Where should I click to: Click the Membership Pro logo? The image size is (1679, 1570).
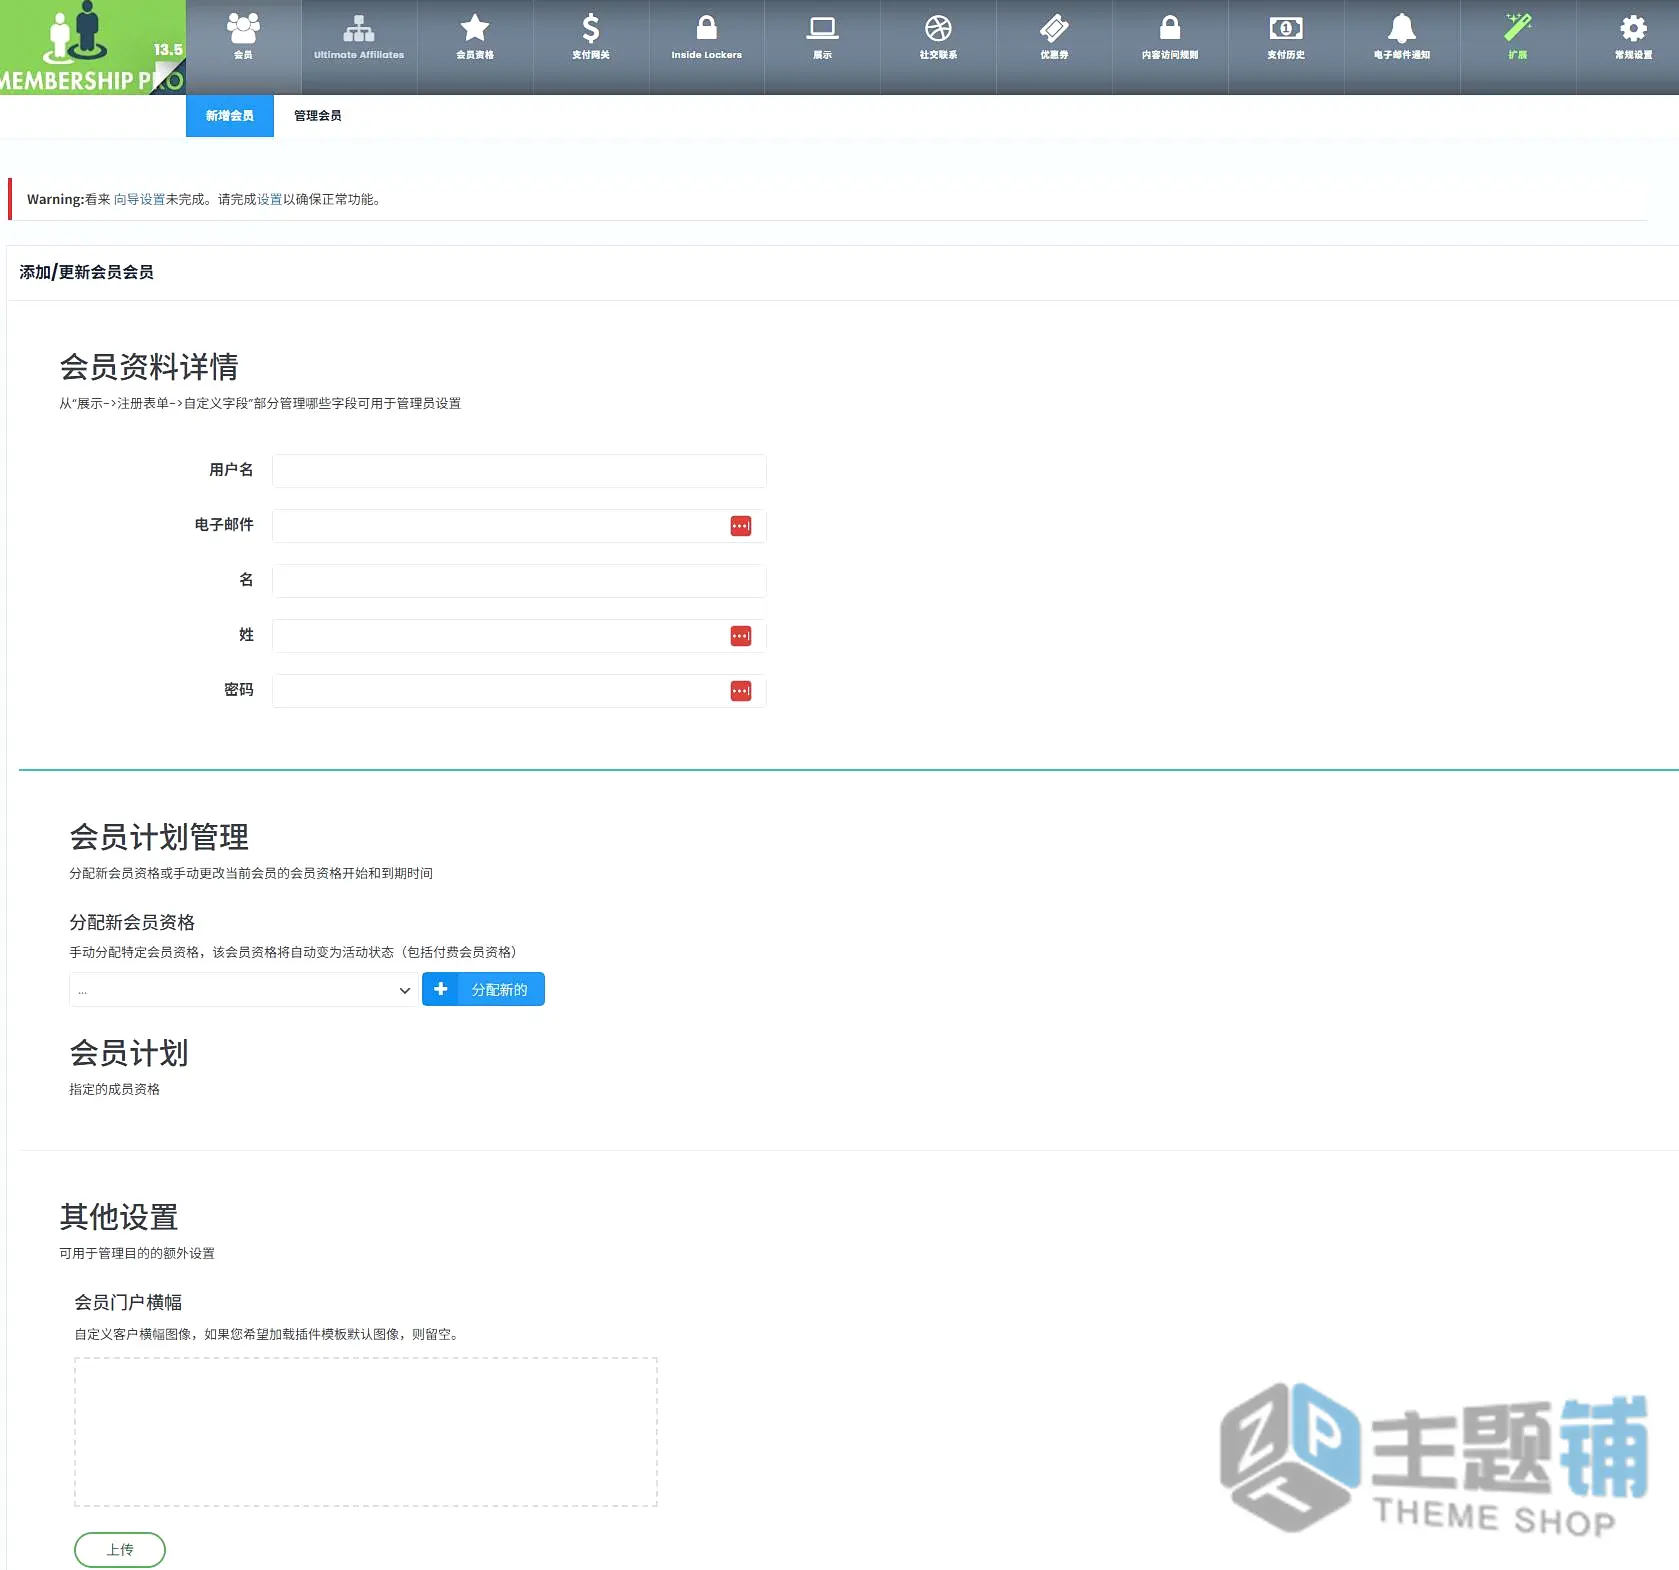pyautogui.click(x=92, y=47)
